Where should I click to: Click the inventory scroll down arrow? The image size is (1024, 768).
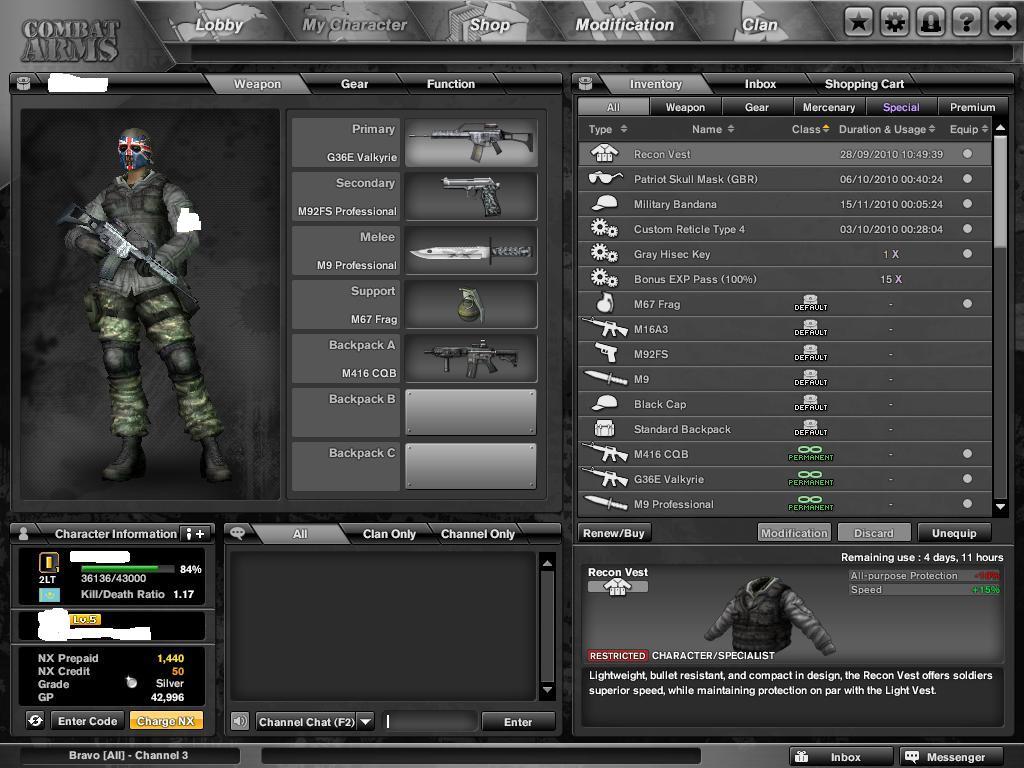tap(1000, 506)
